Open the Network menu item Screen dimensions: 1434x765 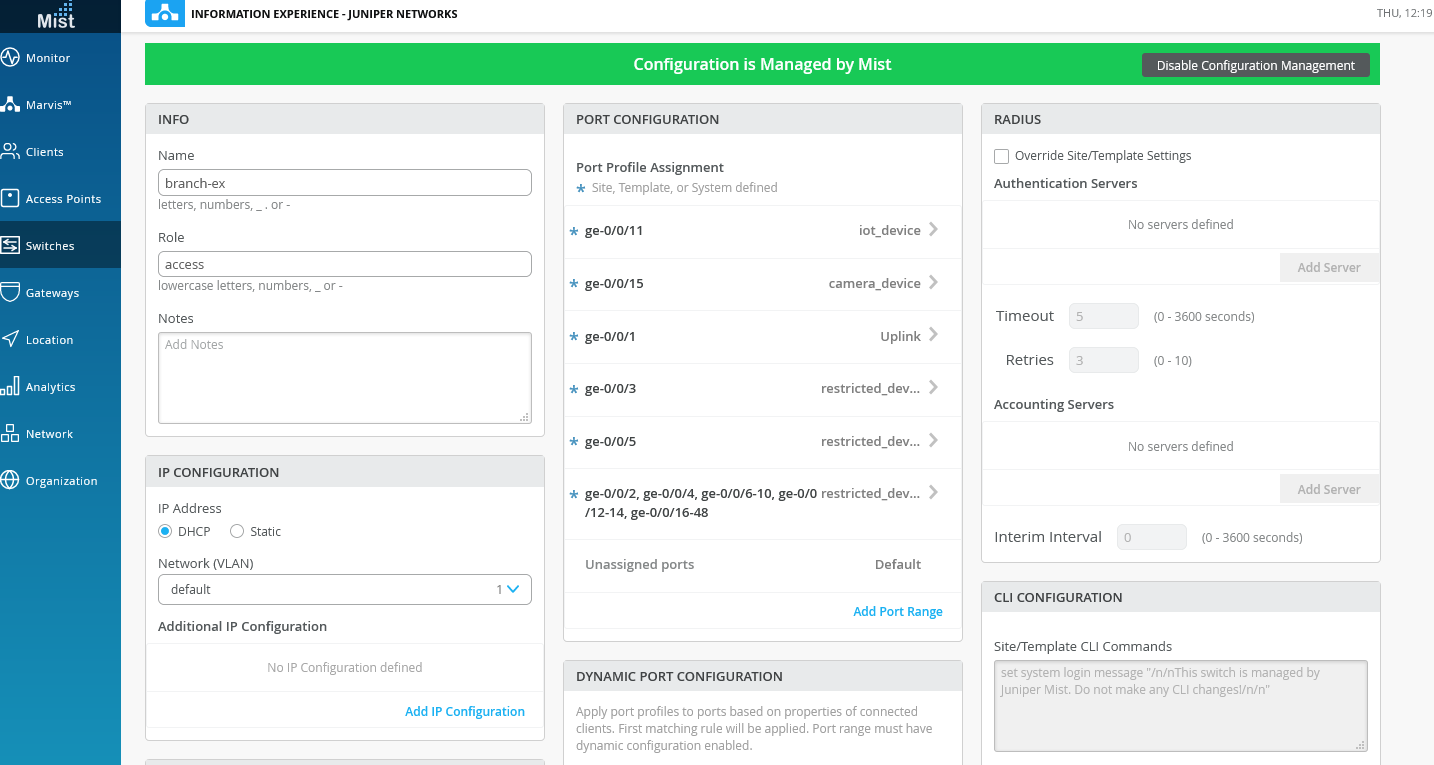click(50, 434)
